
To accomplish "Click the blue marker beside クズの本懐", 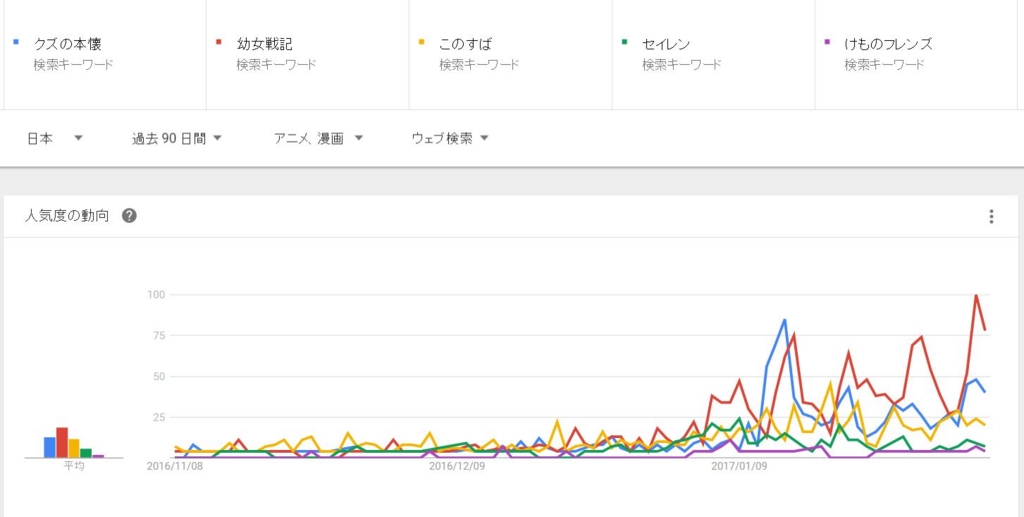I will click(16, 42).
